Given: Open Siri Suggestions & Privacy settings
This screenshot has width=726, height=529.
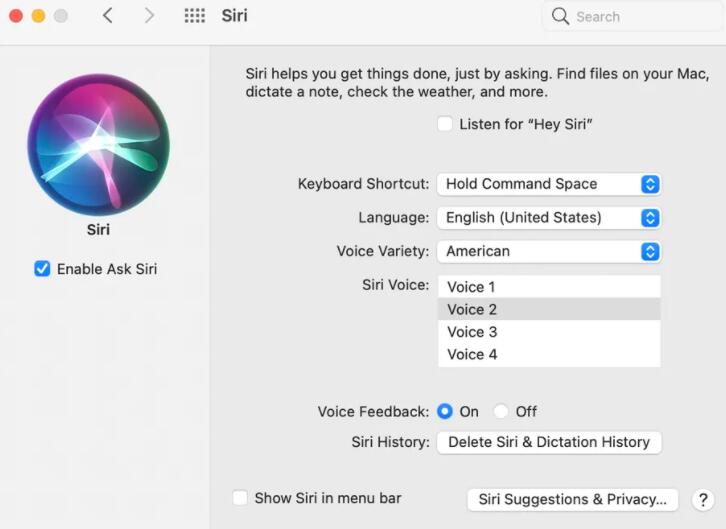Looking at the screenshot, I should click(573, 500).
